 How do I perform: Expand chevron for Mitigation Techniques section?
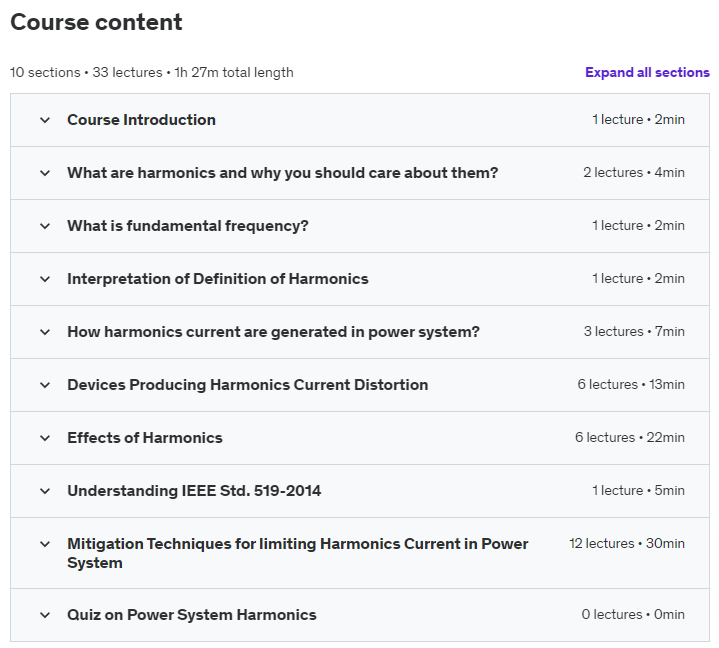click(x=45, y=544)
